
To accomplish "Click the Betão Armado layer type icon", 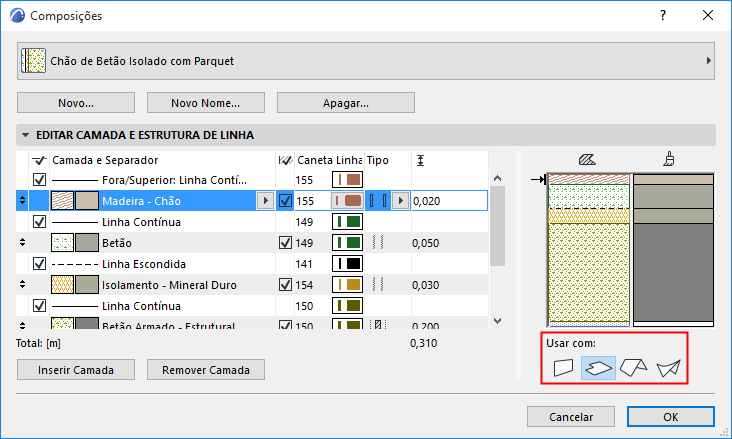I will [378, 324].
